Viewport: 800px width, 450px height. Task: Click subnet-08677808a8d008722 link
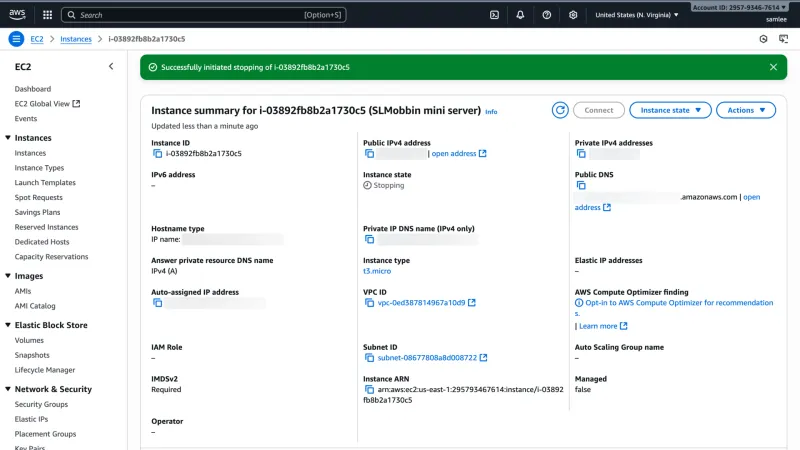[x=427, y=358]
